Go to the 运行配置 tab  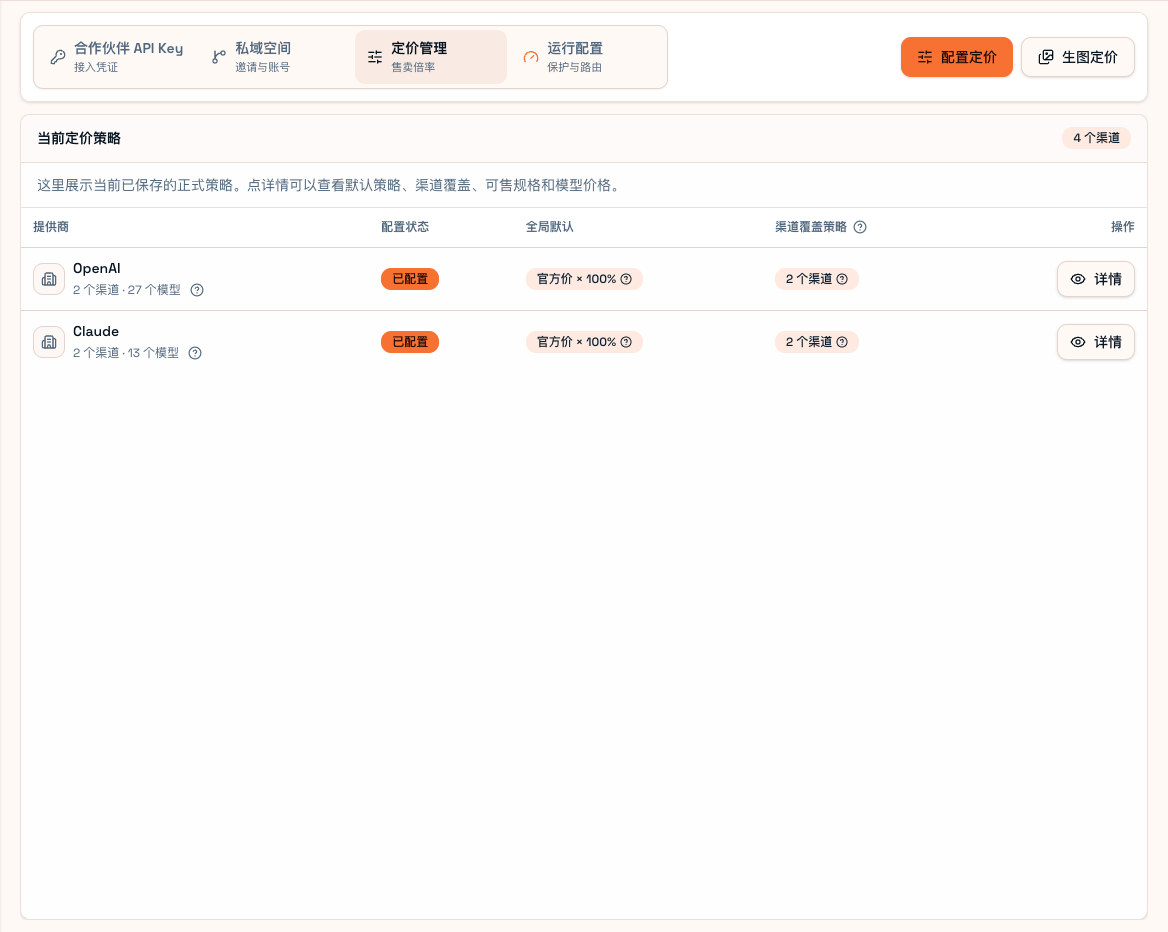(x=586, y=57)
